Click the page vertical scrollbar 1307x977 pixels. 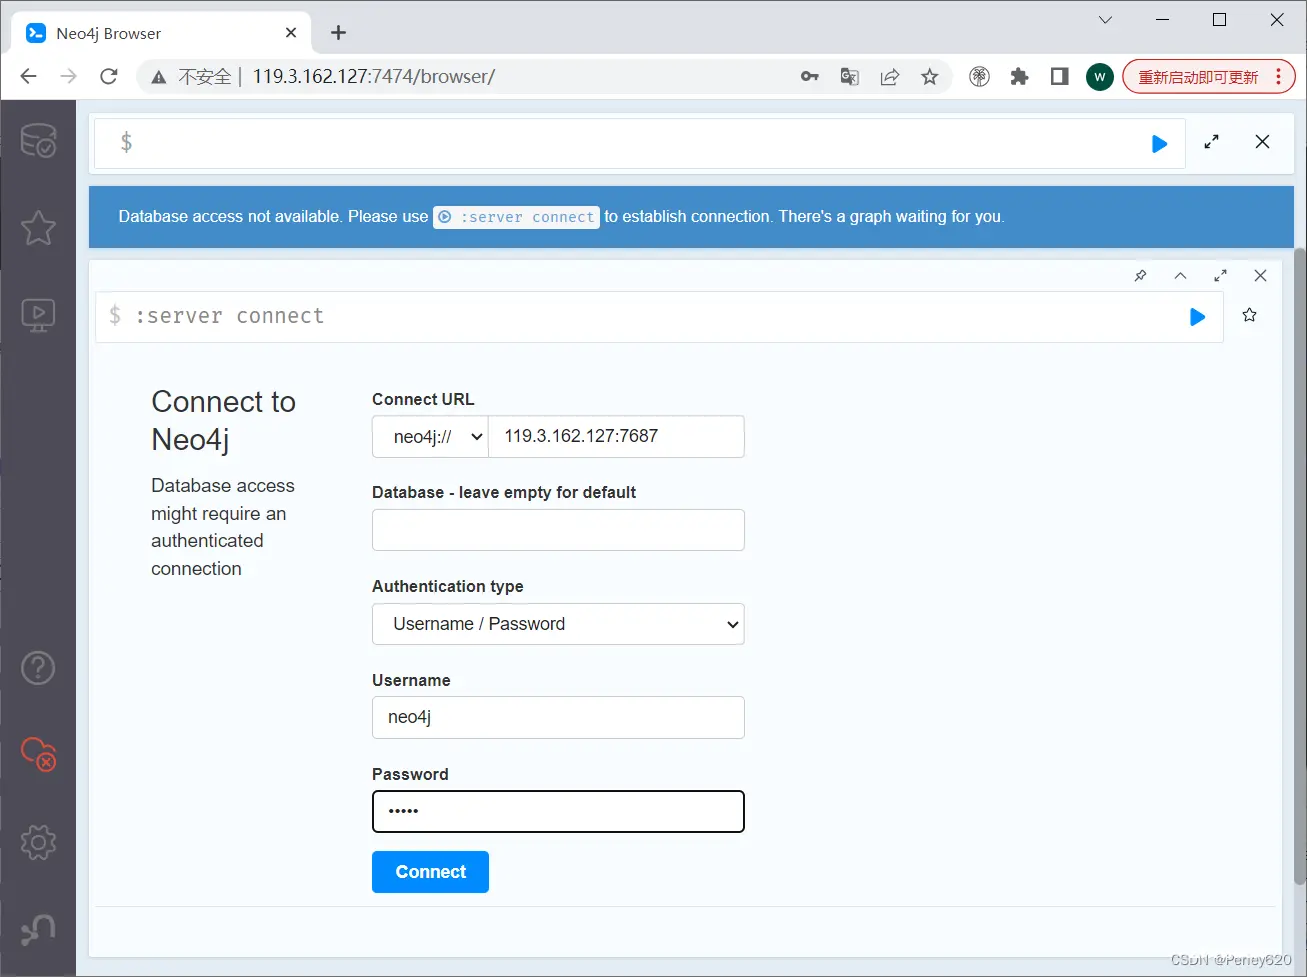[1300, 565]
